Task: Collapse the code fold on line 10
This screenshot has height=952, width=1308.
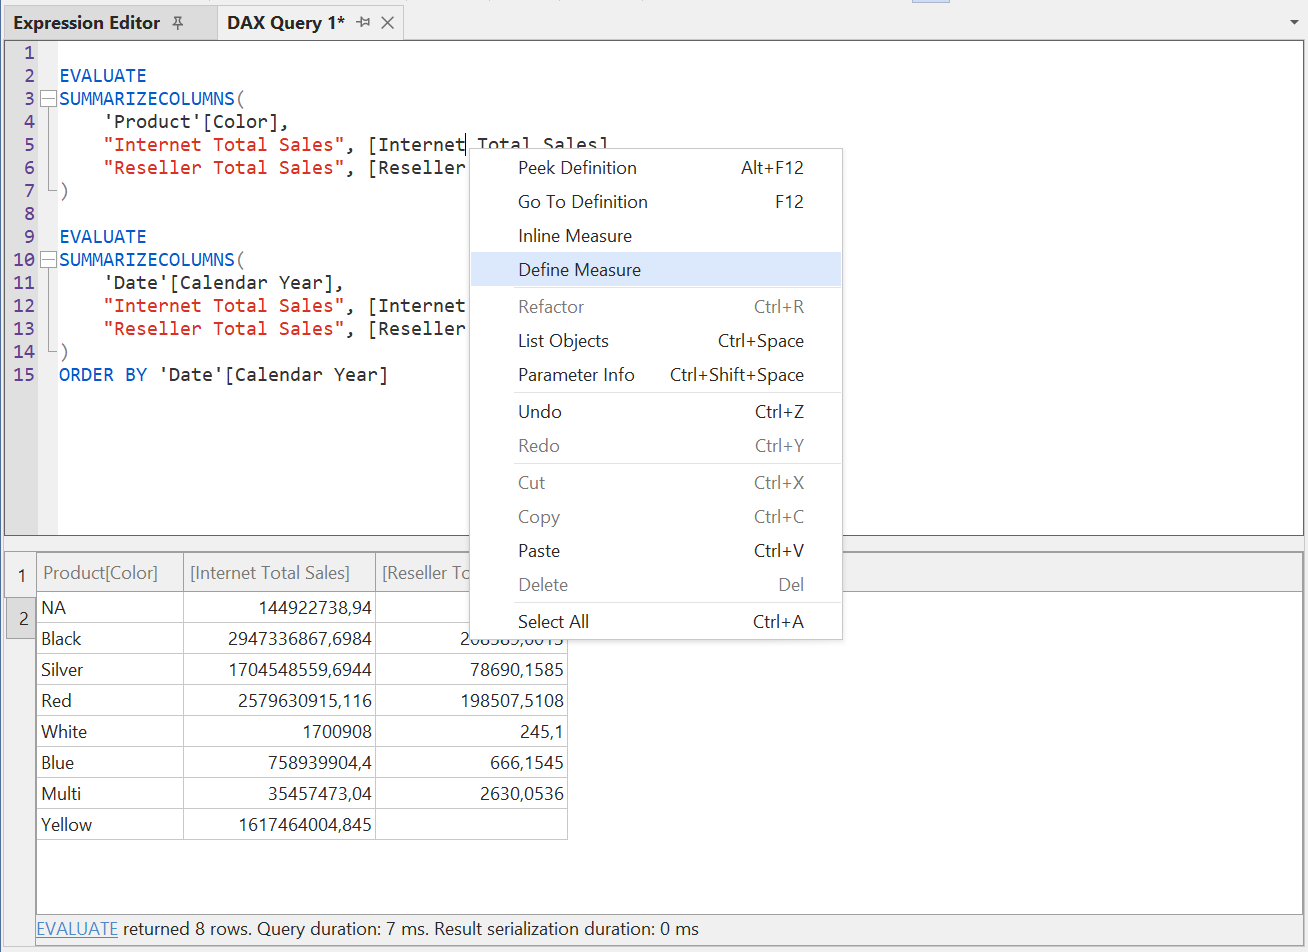Action: (47, 259)
